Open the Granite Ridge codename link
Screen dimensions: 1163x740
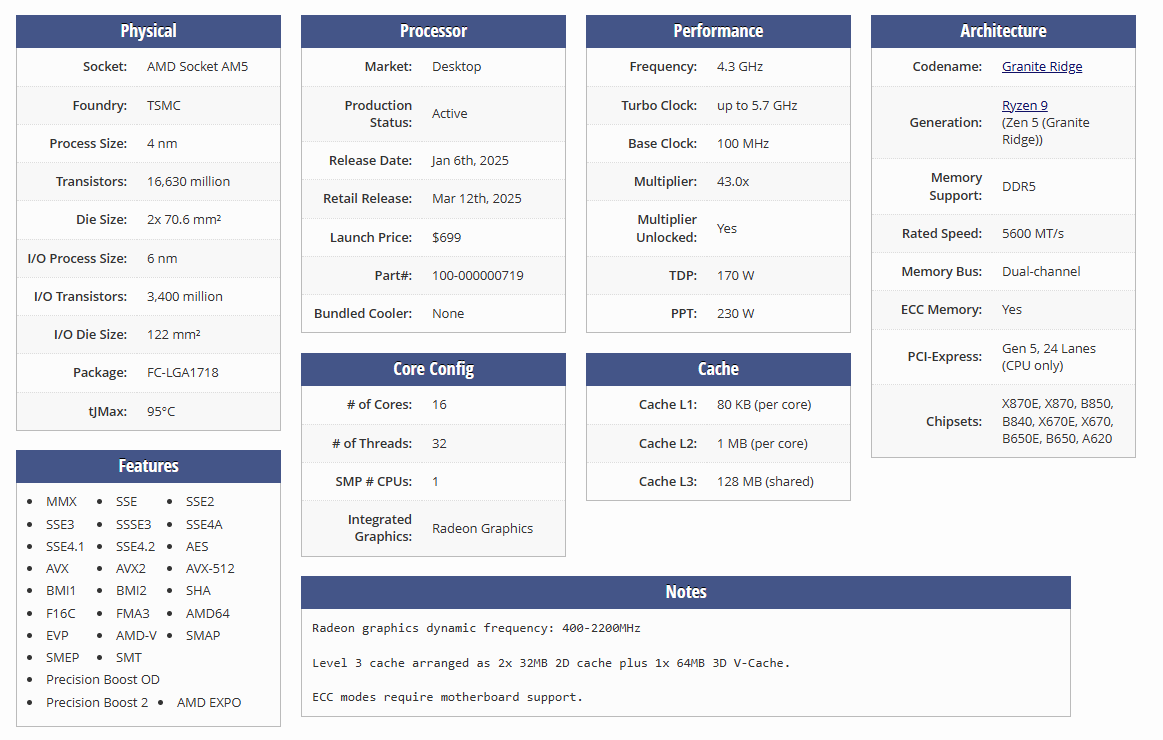tap(1041, 67)
